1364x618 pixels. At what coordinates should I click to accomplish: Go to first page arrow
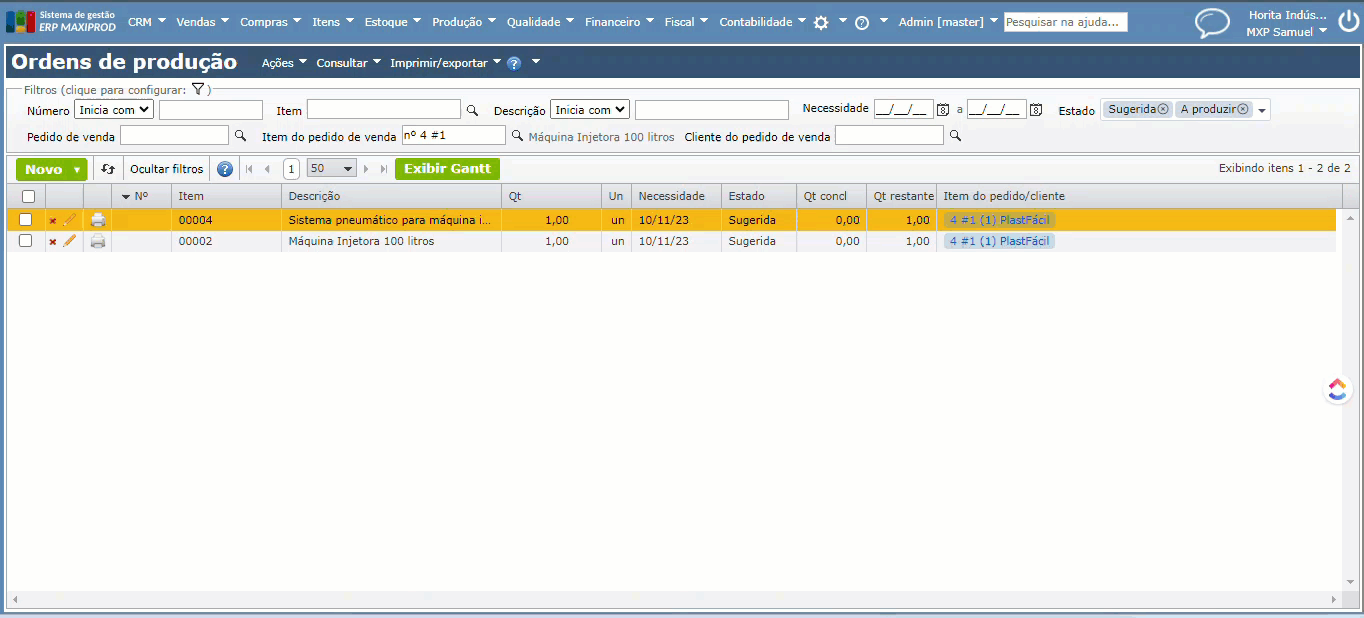pos(249,169)
